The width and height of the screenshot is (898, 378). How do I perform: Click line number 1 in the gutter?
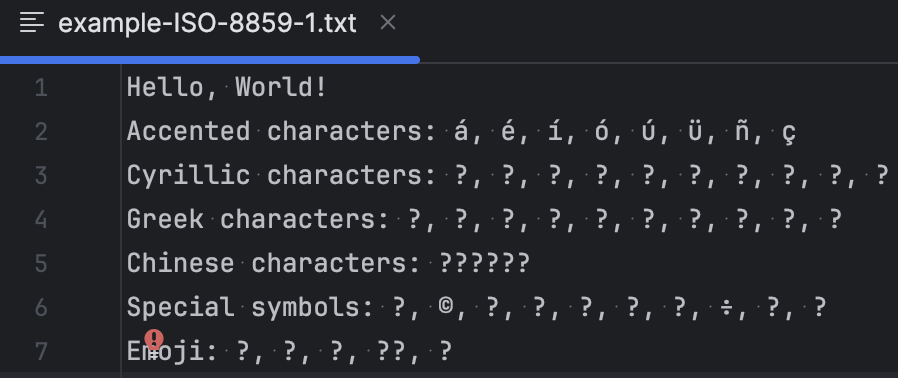coord(41,88)
